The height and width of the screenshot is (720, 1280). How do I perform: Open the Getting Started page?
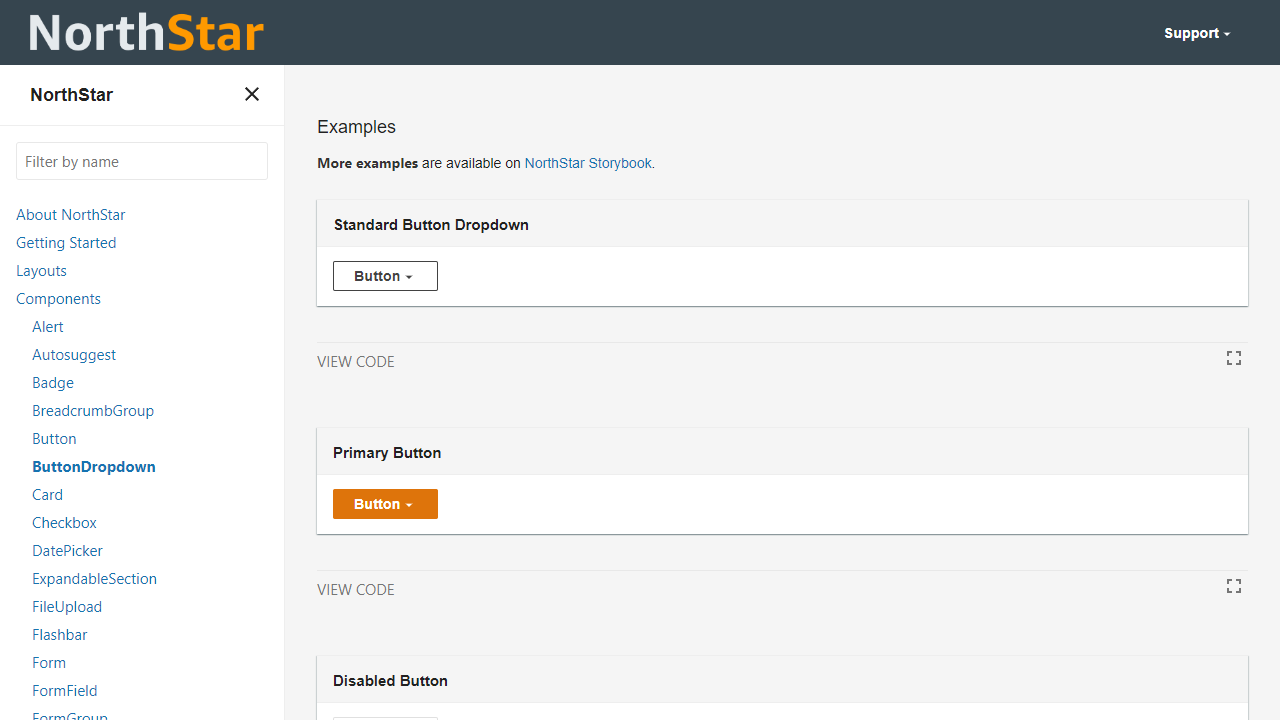[66, 243]
